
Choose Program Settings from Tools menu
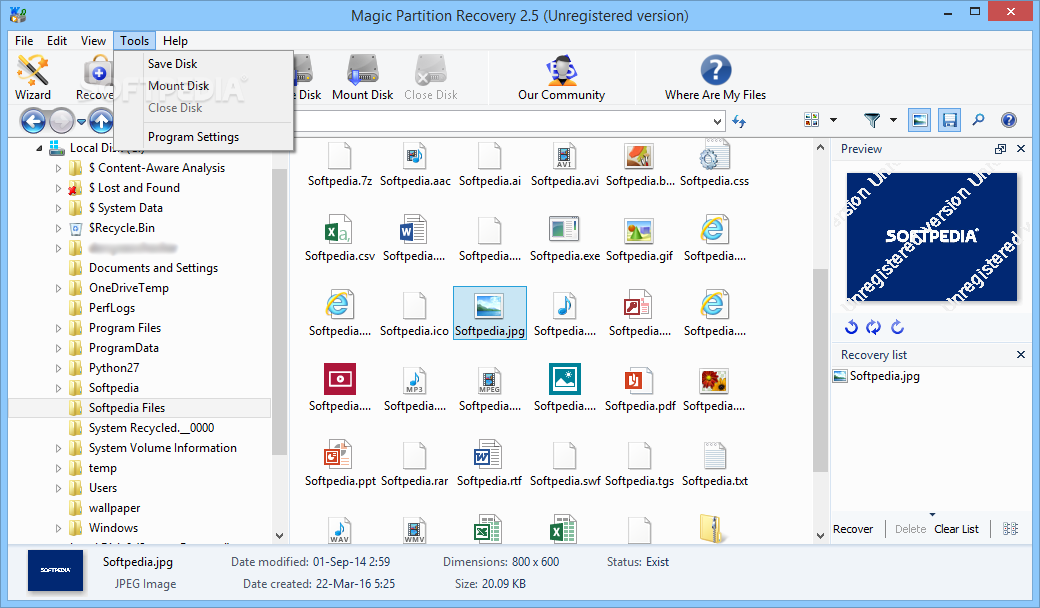click(203, 137)
